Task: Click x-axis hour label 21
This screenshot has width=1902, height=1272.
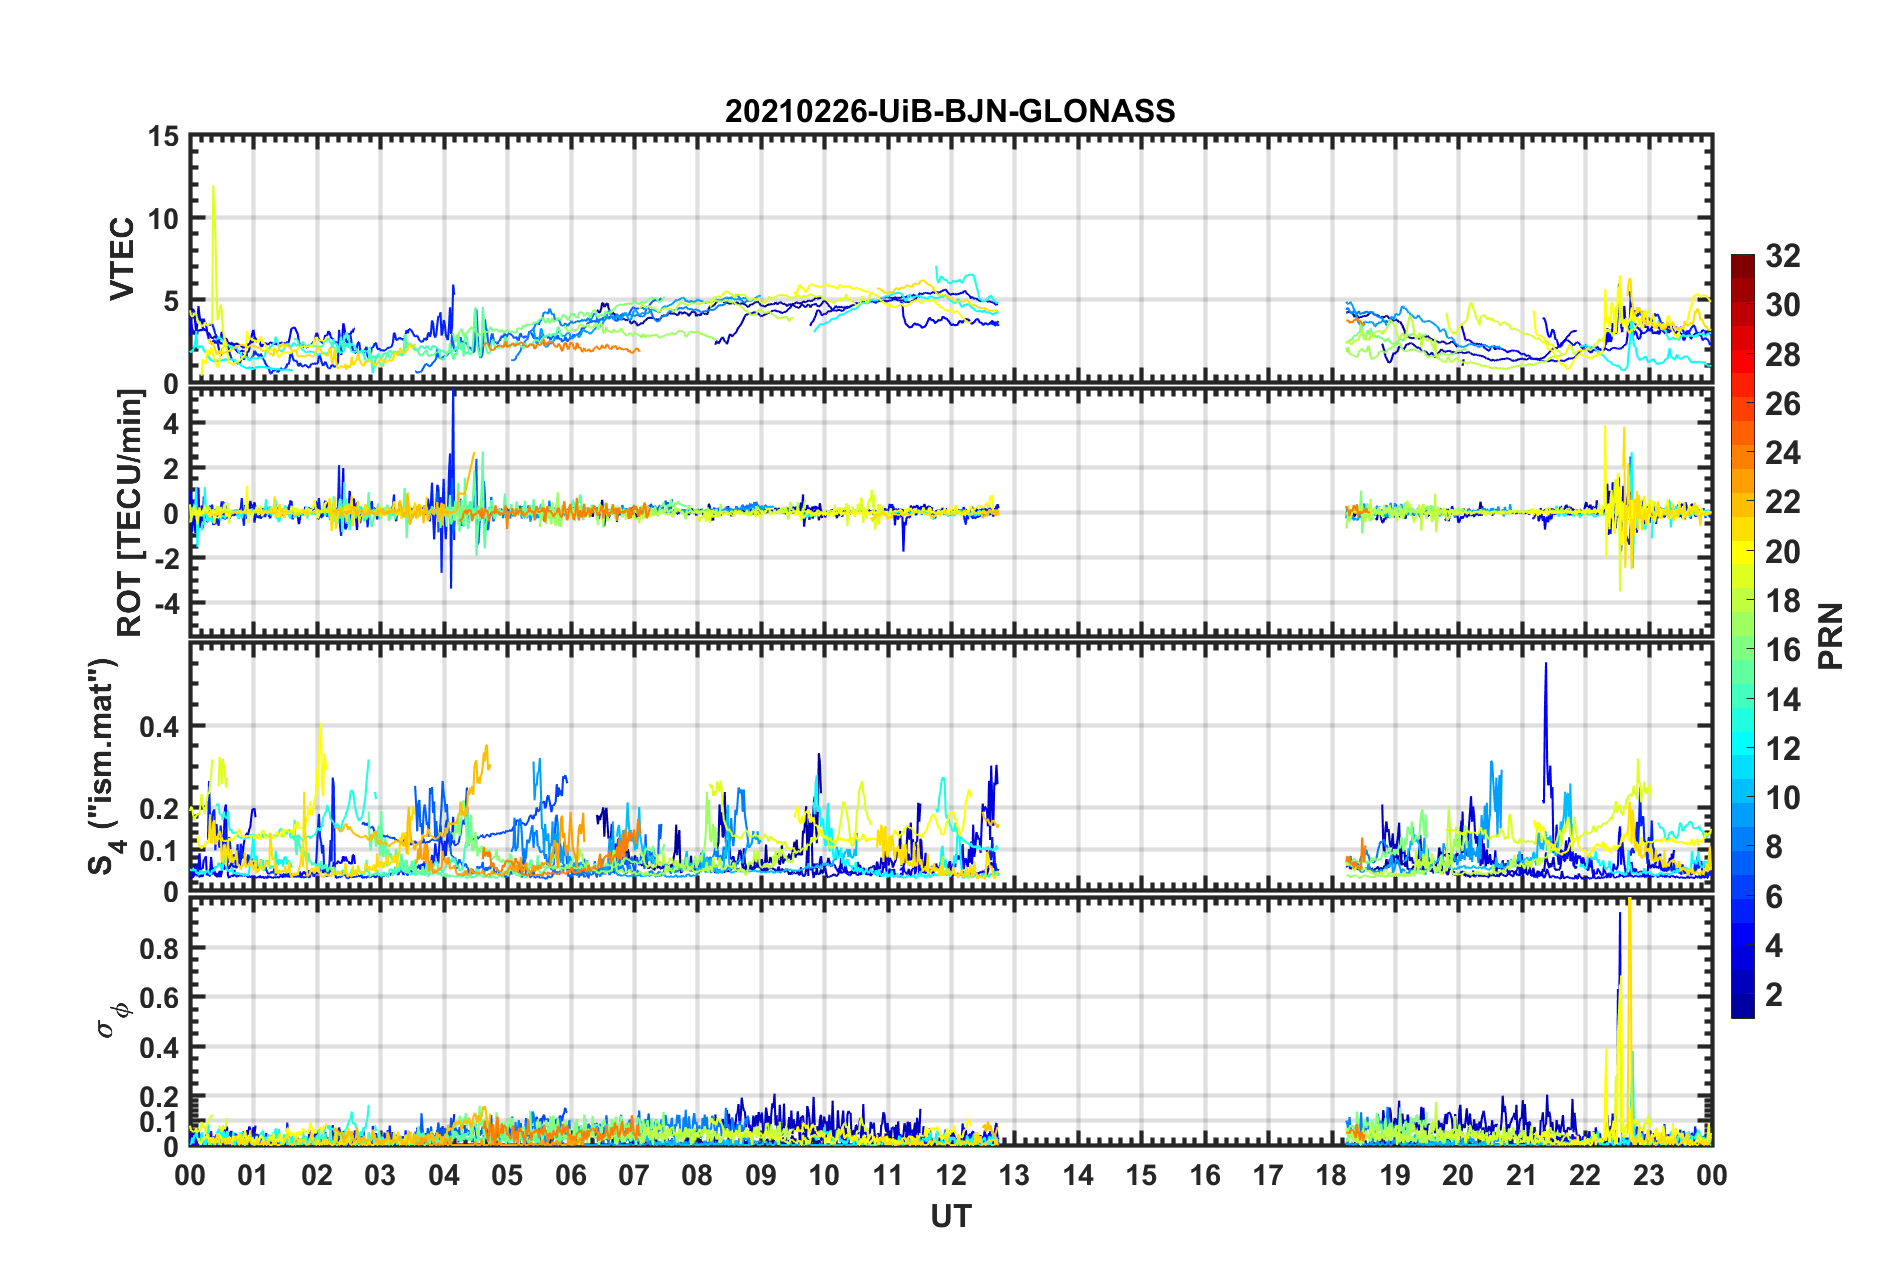Action: pyautogui.click(x=1522, y=1176)
